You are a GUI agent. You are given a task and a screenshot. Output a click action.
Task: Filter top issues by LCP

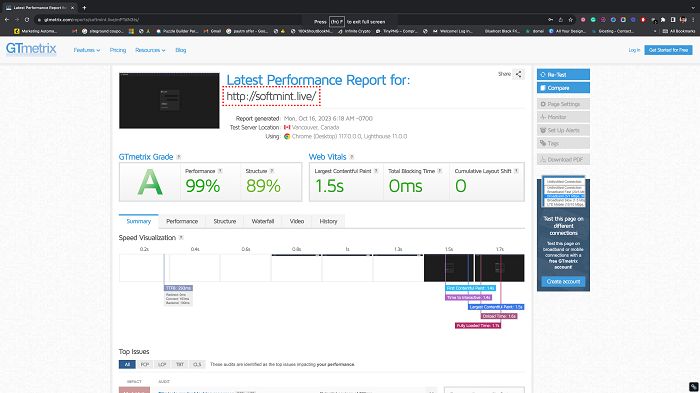(x=162, y=364)
